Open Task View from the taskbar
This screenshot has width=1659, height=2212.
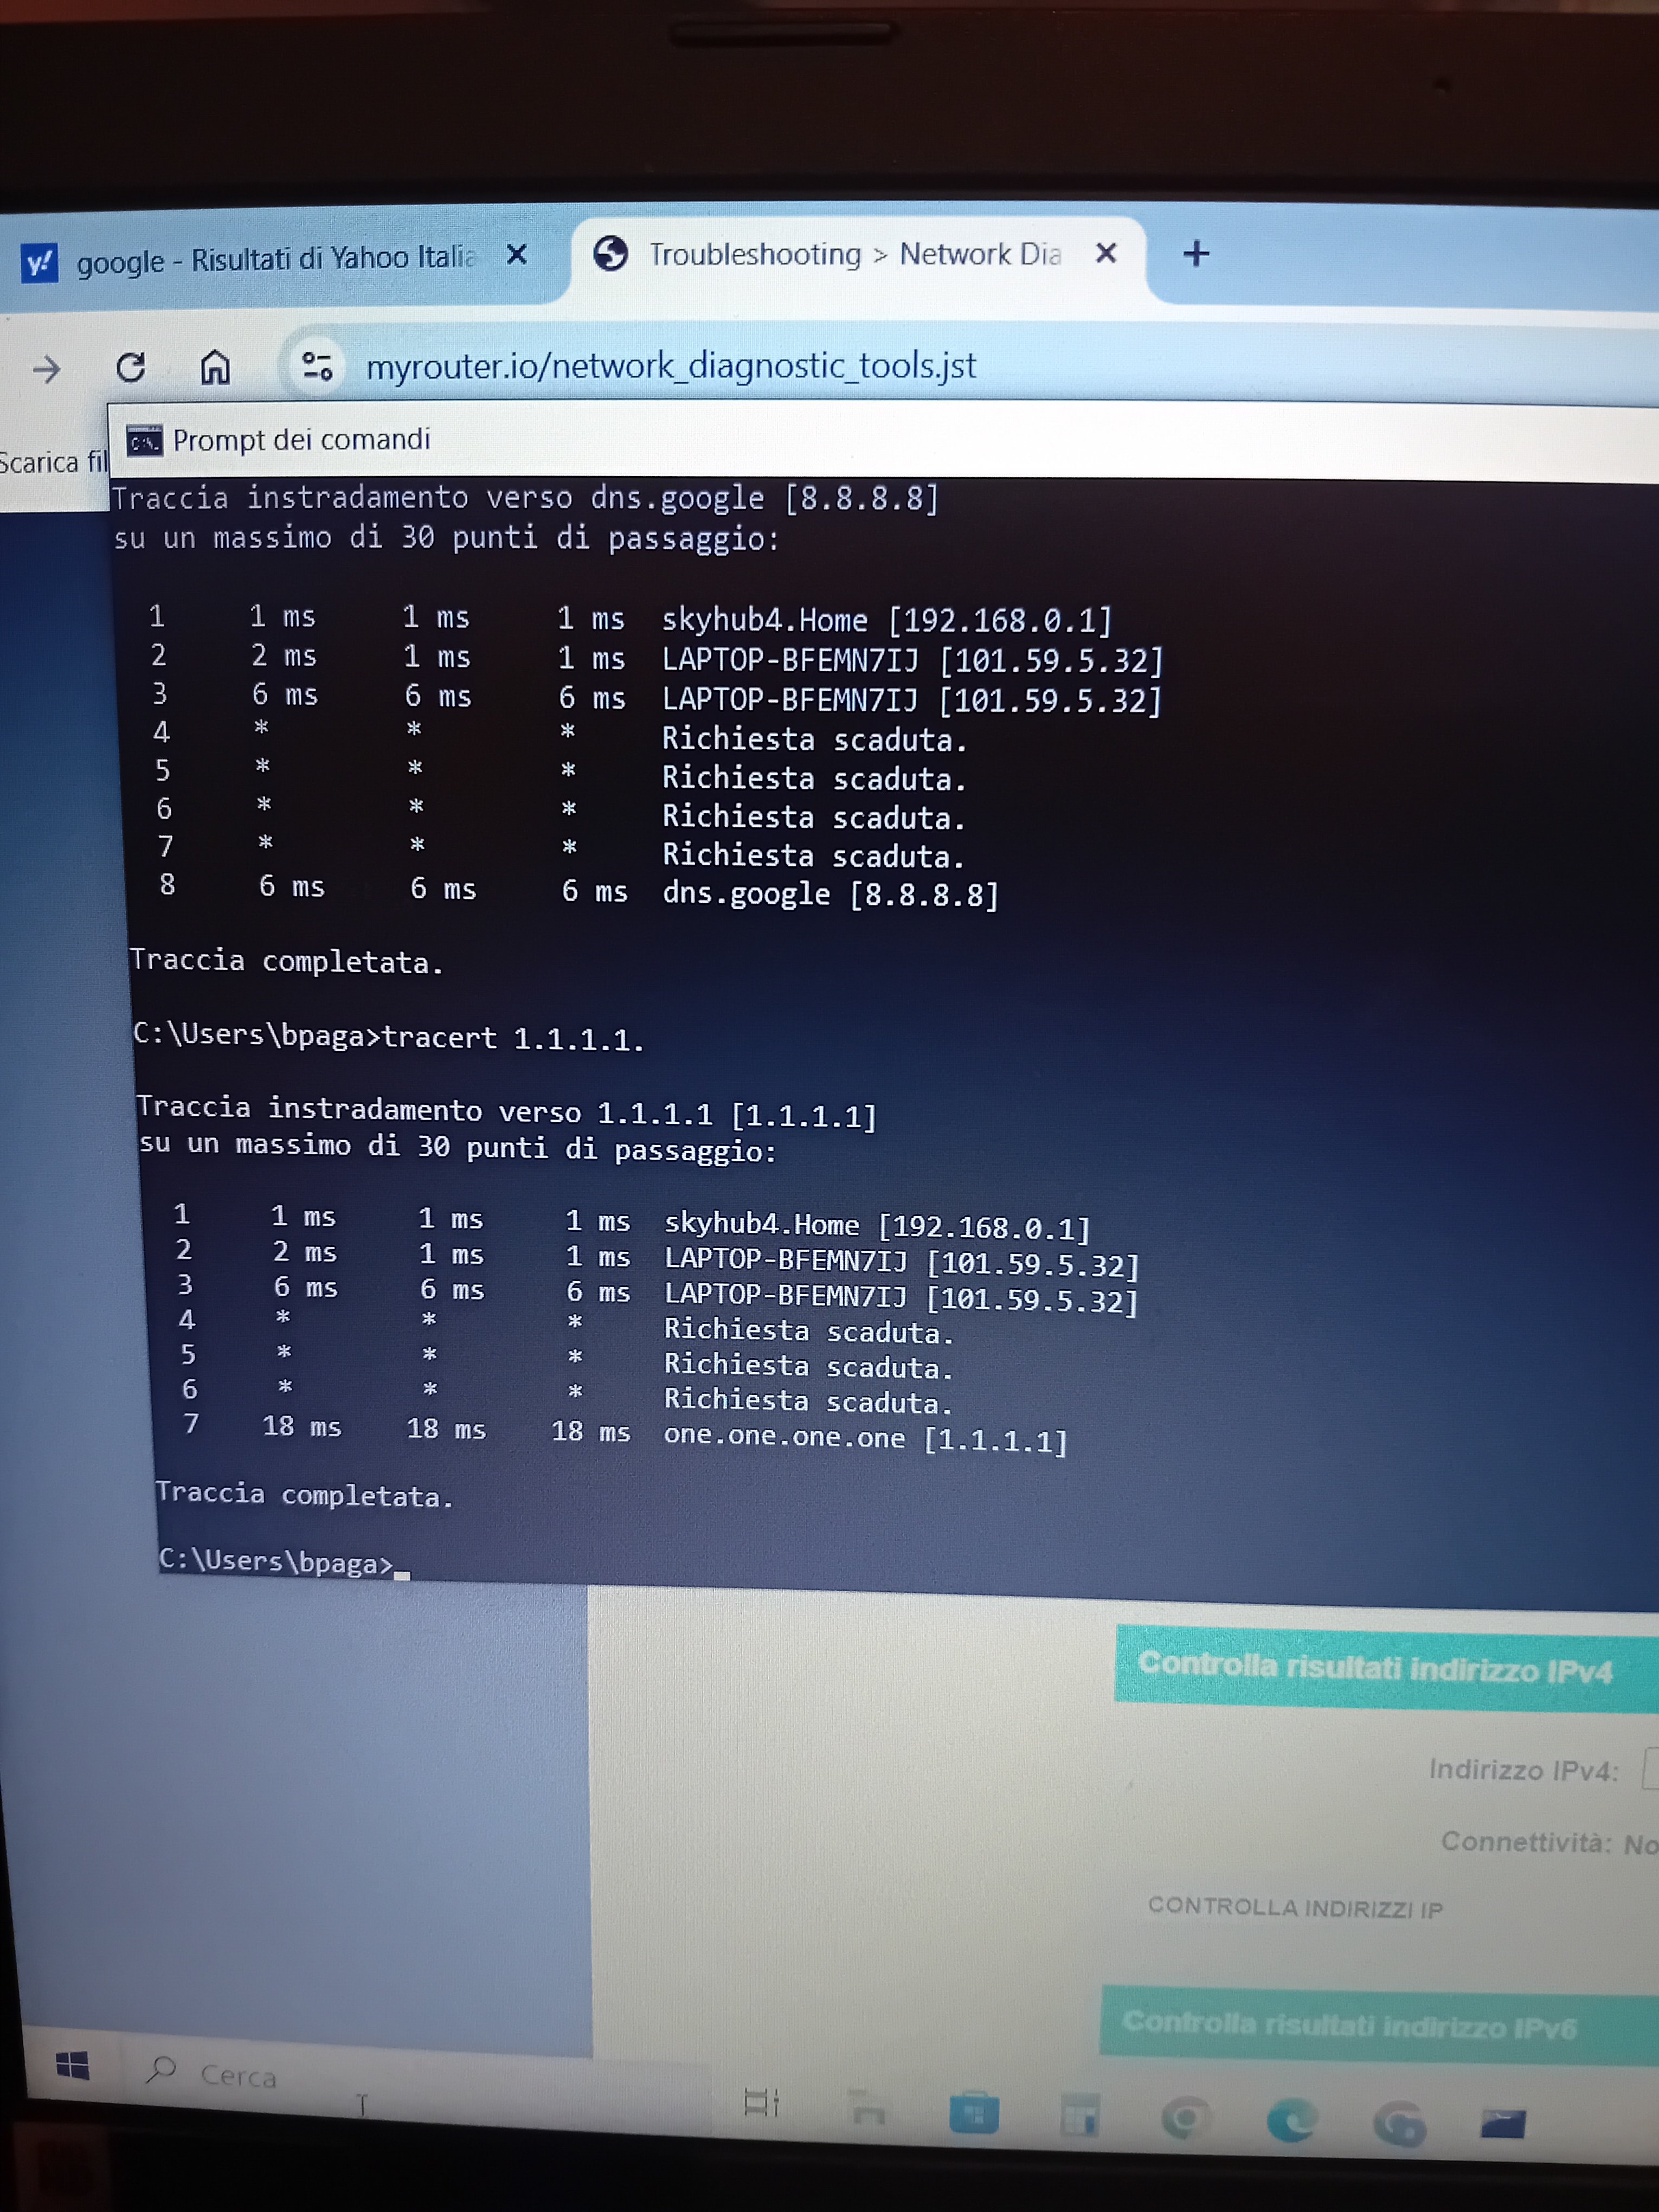pyautogui.click(x=762, y=2102)
